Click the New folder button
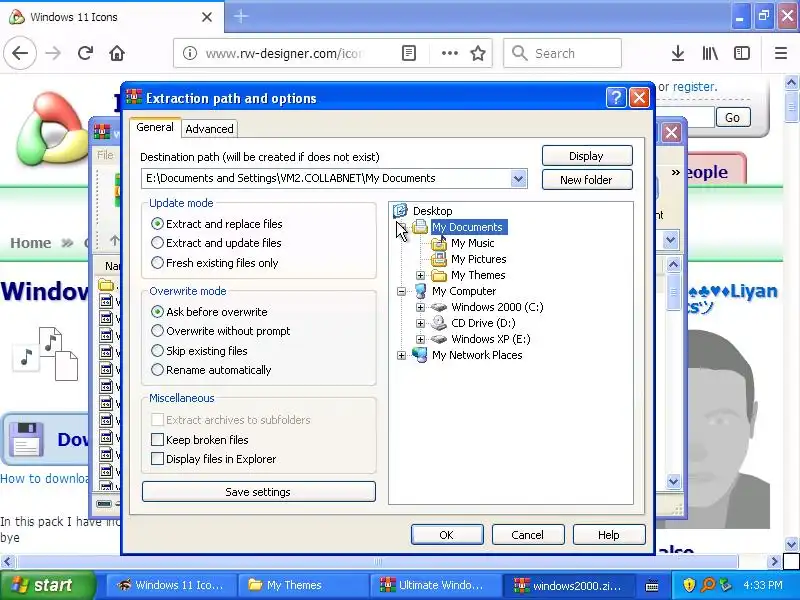 pyautogui.click(x=587, y=180)
